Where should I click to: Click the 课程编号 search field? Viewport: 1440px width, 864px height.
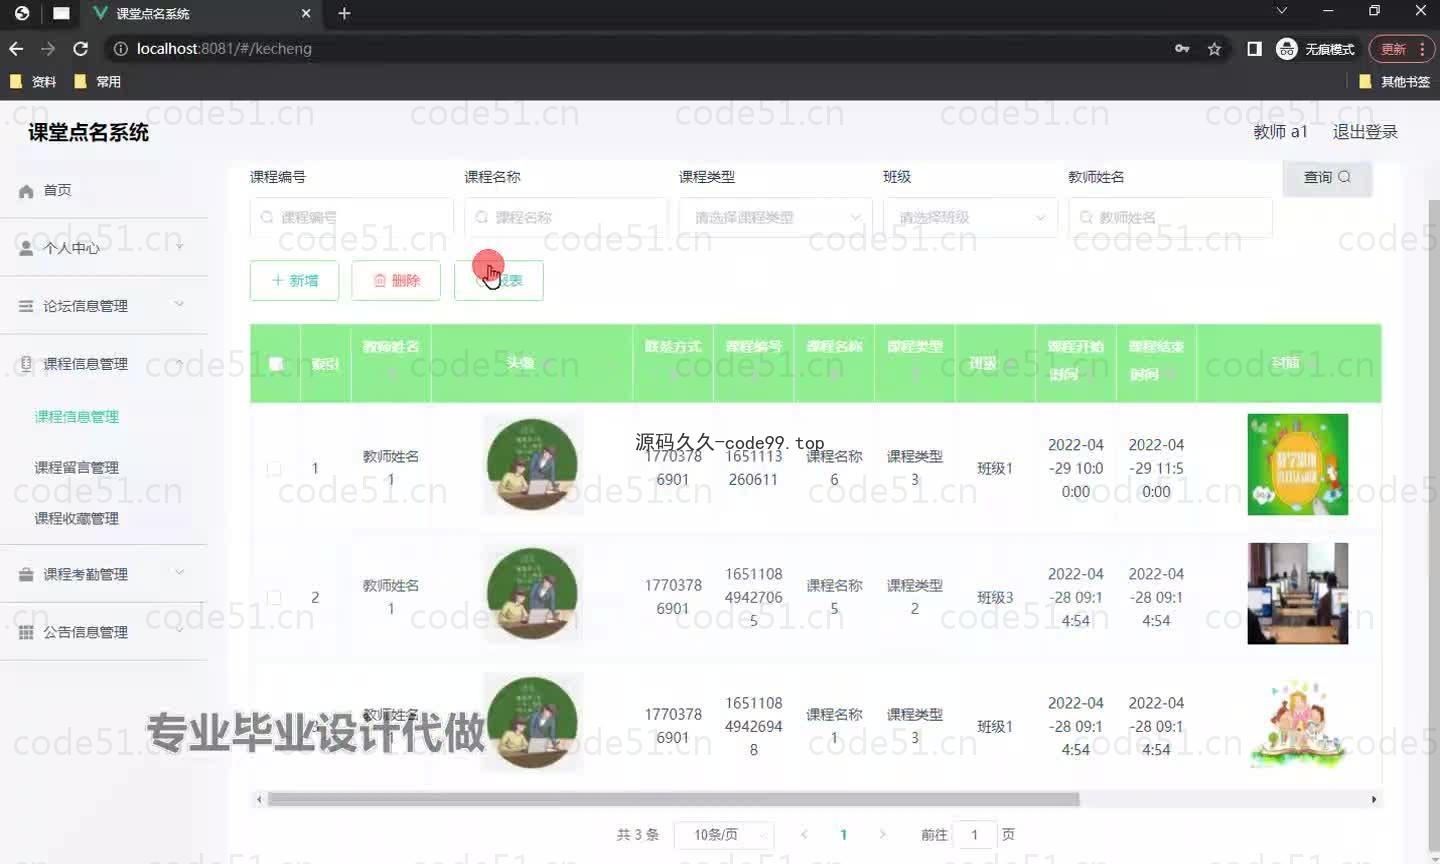[351, 217]
